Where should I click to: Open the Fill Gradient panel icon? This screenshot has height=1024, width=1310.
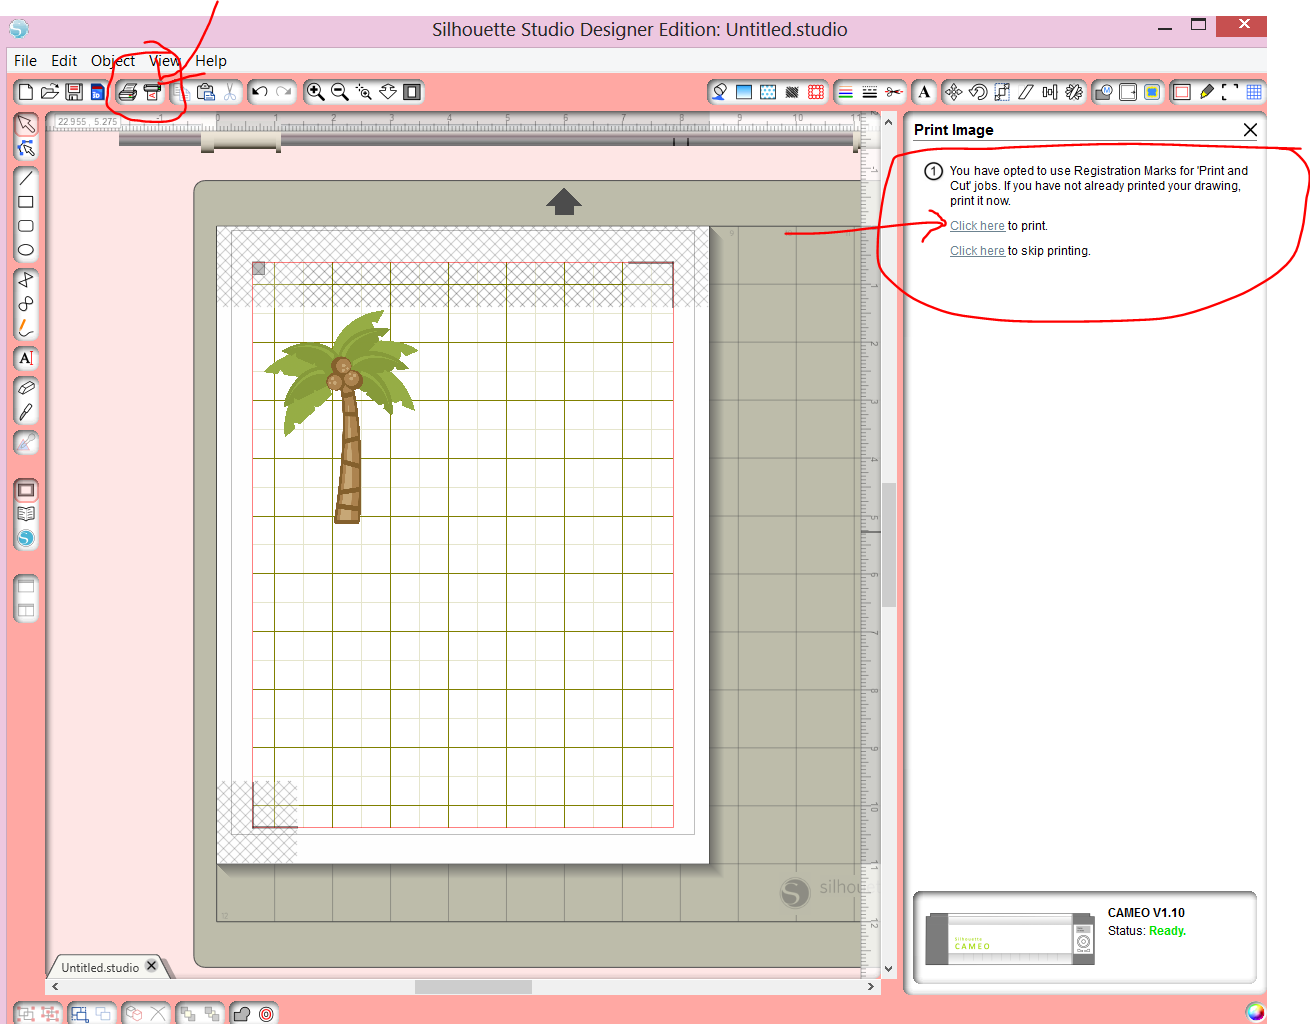point(744,92)
